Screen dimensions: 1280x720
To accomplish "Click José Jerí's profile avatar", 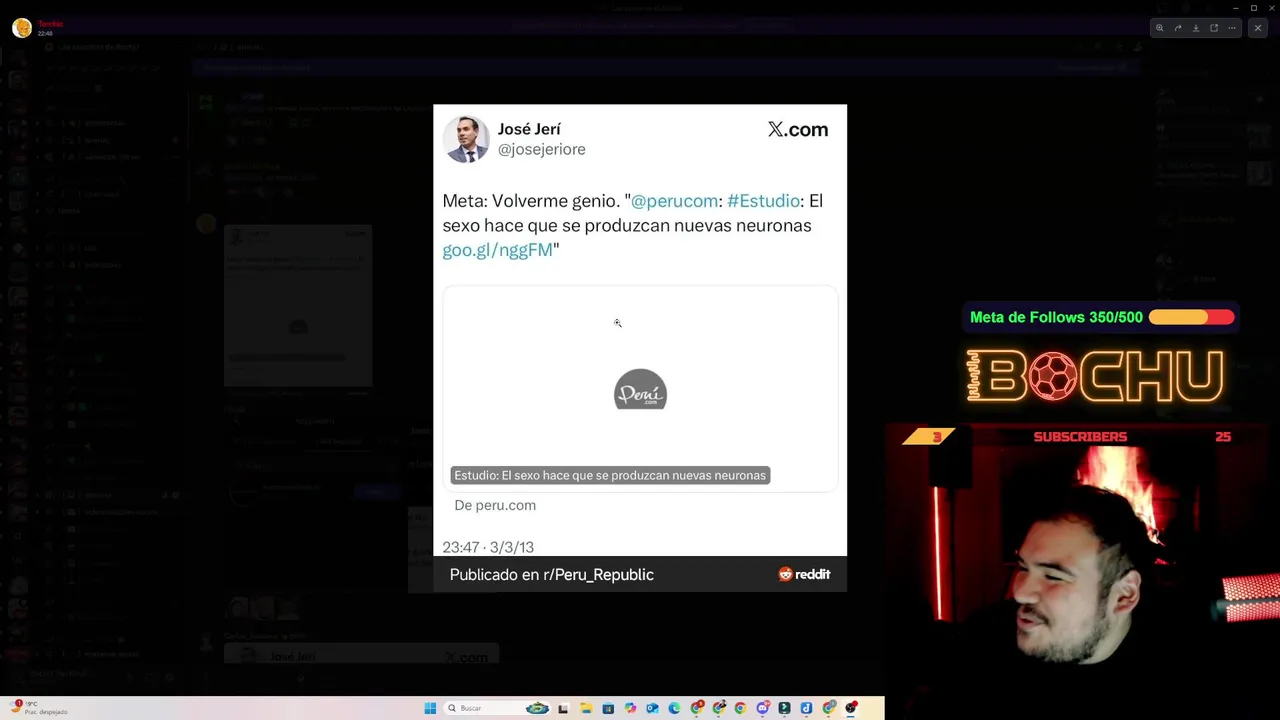I will (x=466, y=139).
